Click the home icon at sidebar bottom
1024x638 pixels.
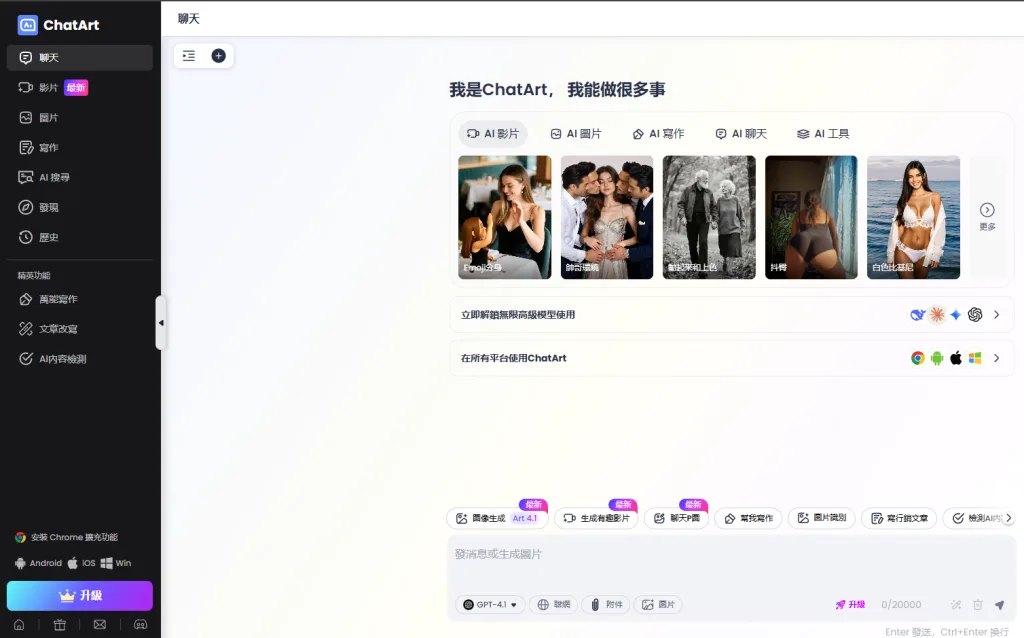[x=20, y=625]
